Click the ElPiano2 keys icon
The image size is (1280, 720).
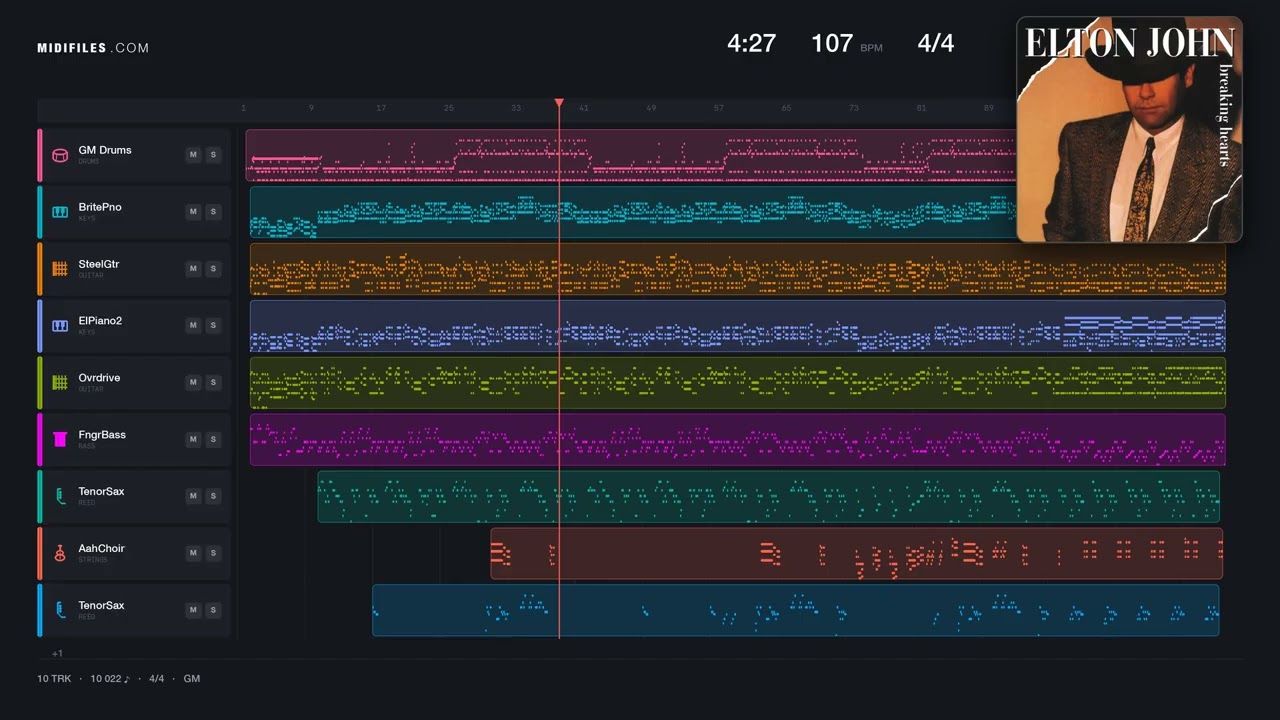pos(60,326)
